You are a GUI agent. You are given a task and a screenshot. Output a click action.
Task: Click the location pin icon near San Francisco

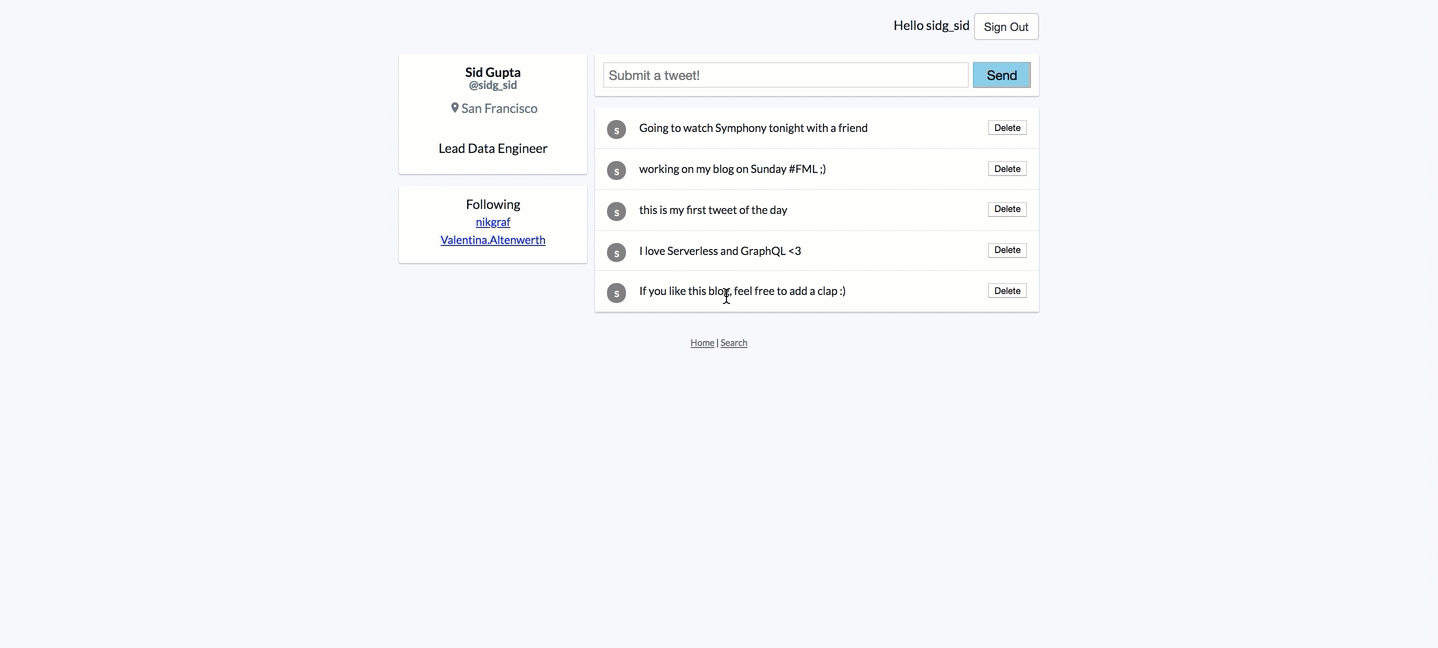(454, 107)
